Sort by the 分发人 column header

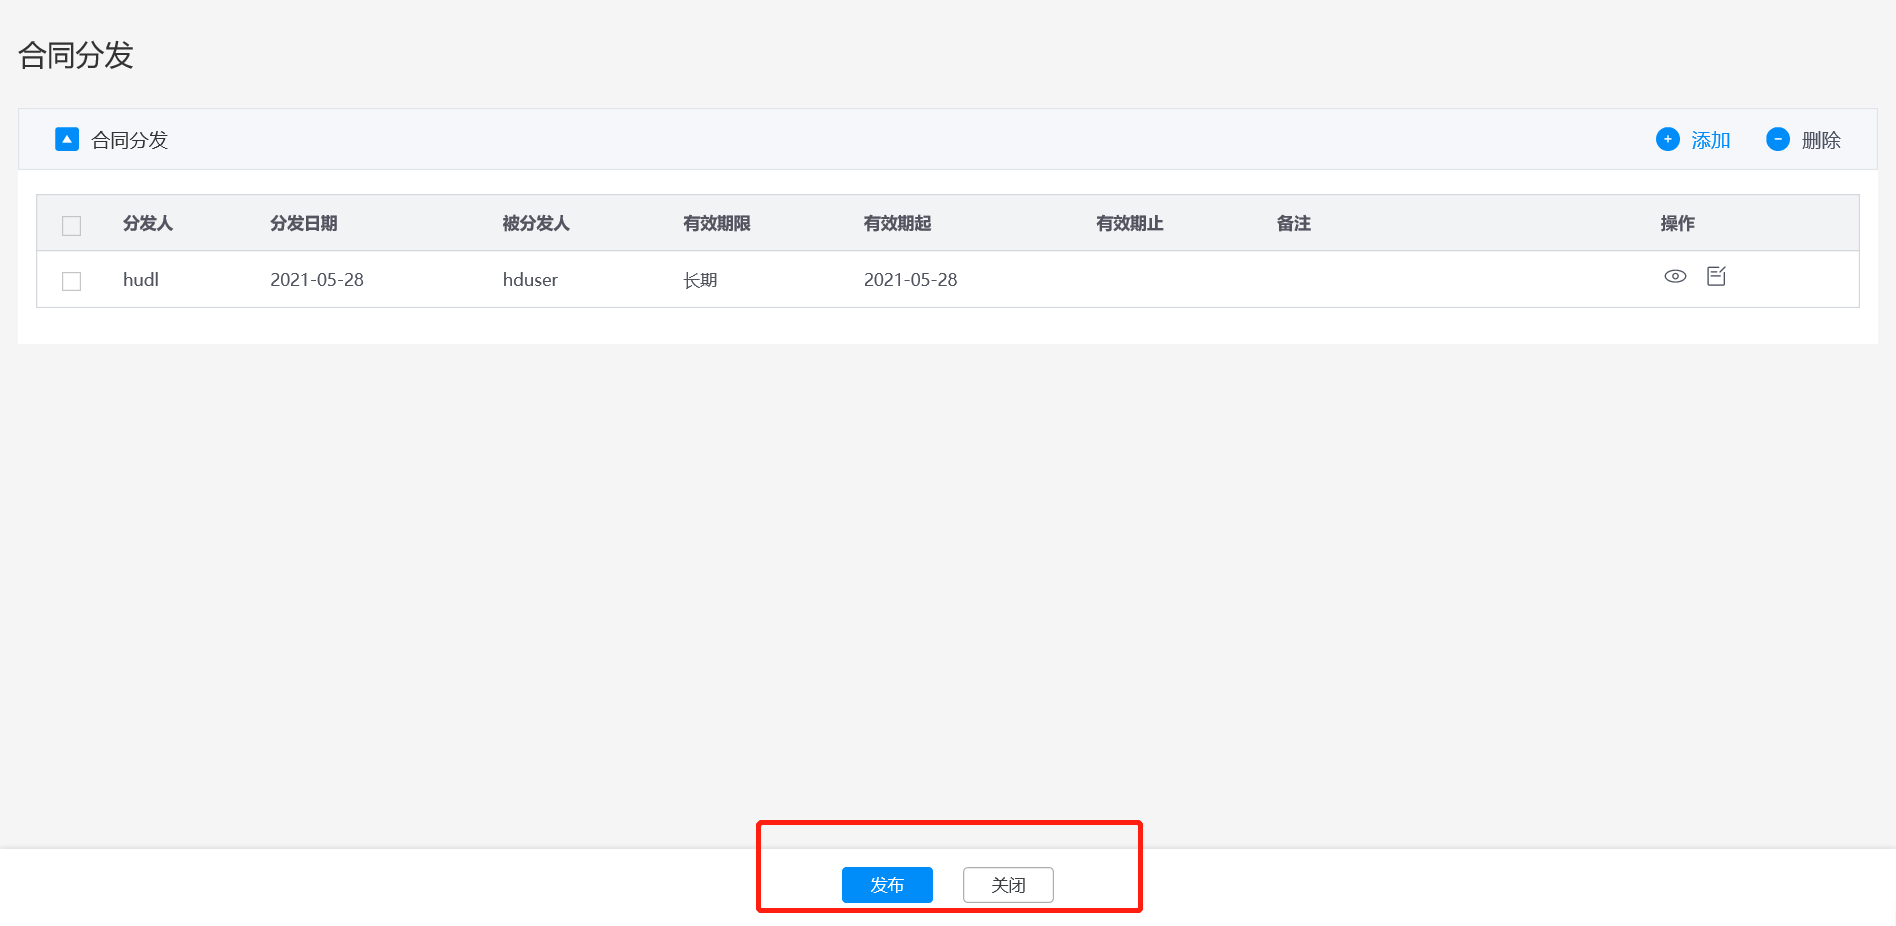click(x=148, y=223)
